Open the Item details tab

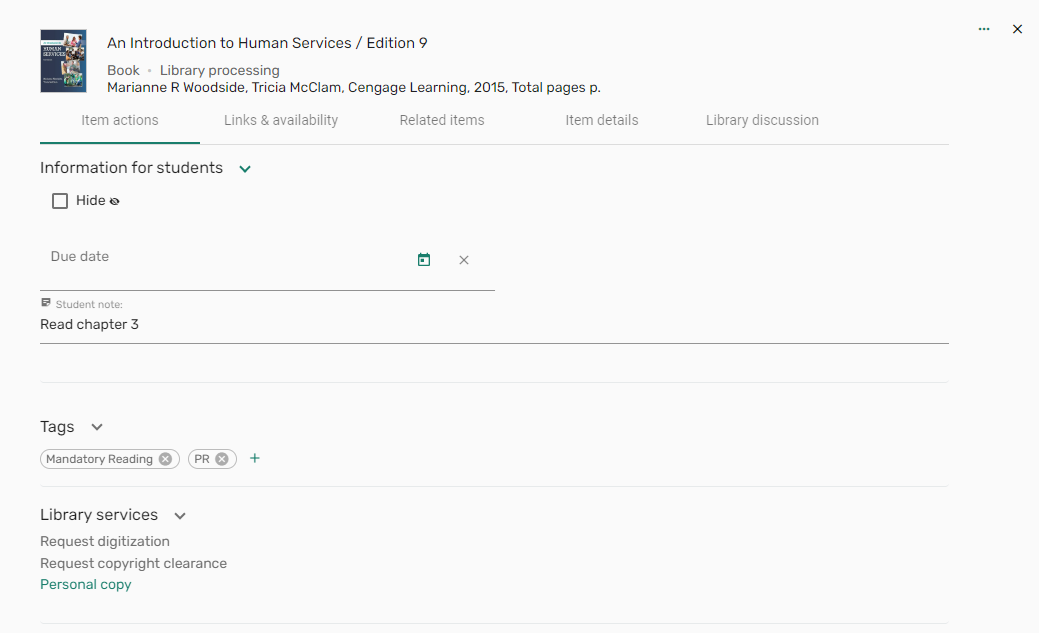(602, 120)
